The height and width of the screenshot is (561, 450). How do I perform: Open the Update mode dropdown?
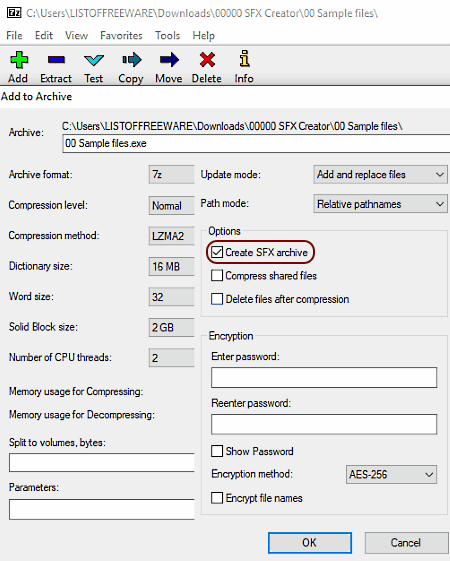tap(381, 174)
